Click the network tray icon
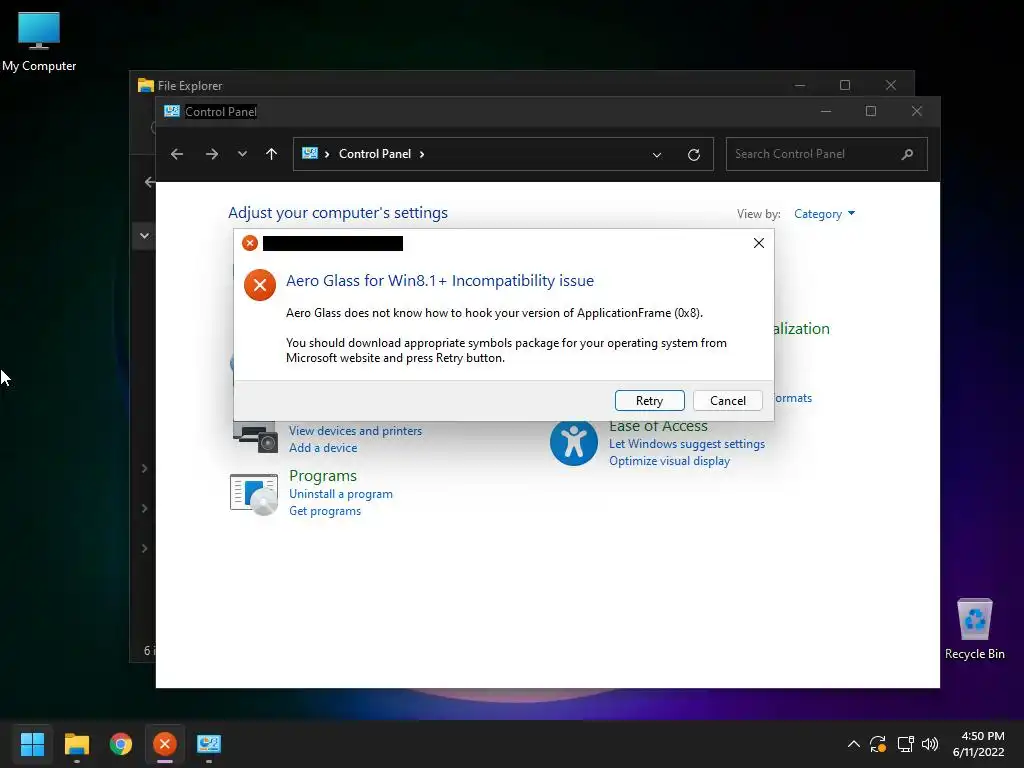Screen dimensions: 1024x768 click(905, 744)
